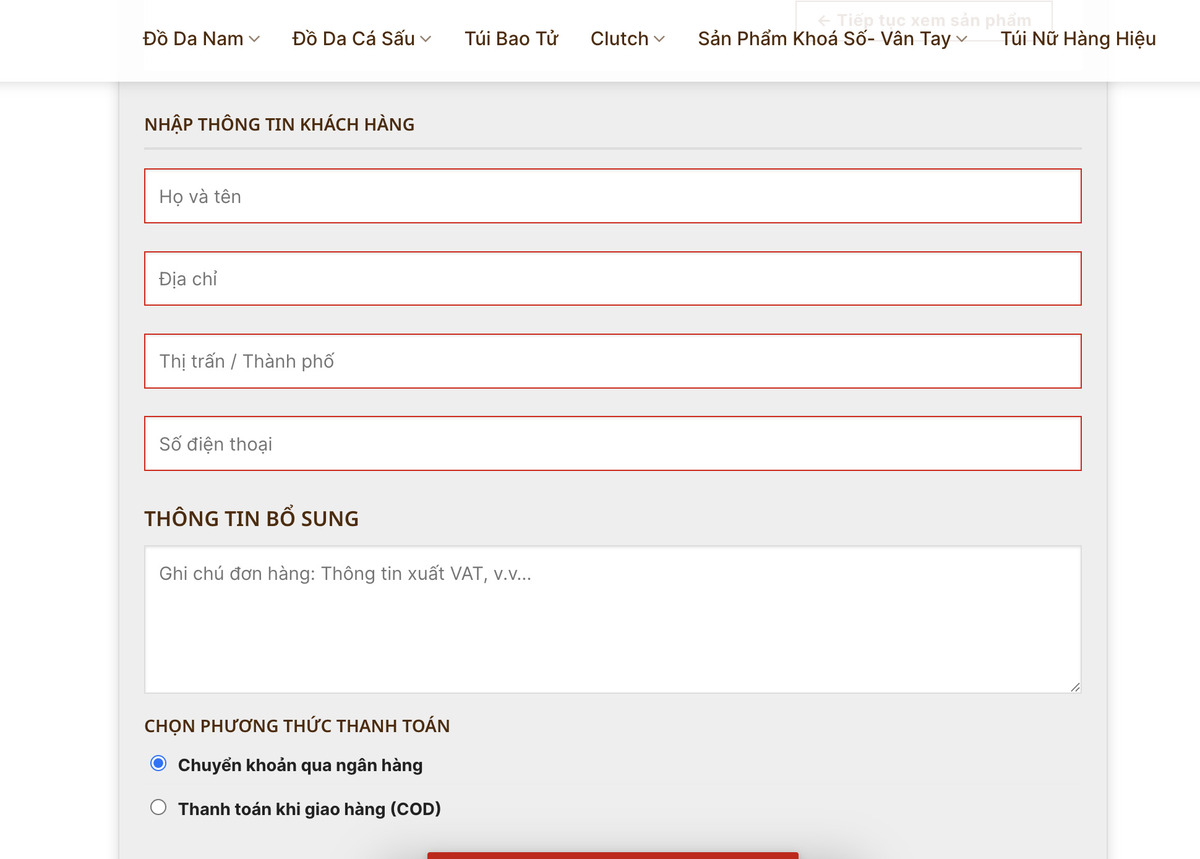
Task: Click the Thanh toán khi giao hàng label text
Action: click(309, 809)
